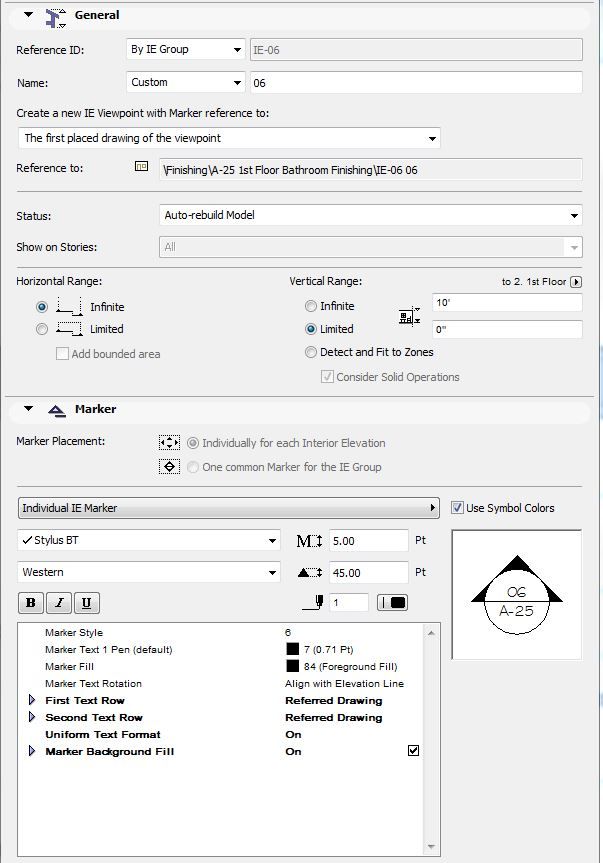
Task: Select the Uniform Text Format row
Action: [222, 734]
